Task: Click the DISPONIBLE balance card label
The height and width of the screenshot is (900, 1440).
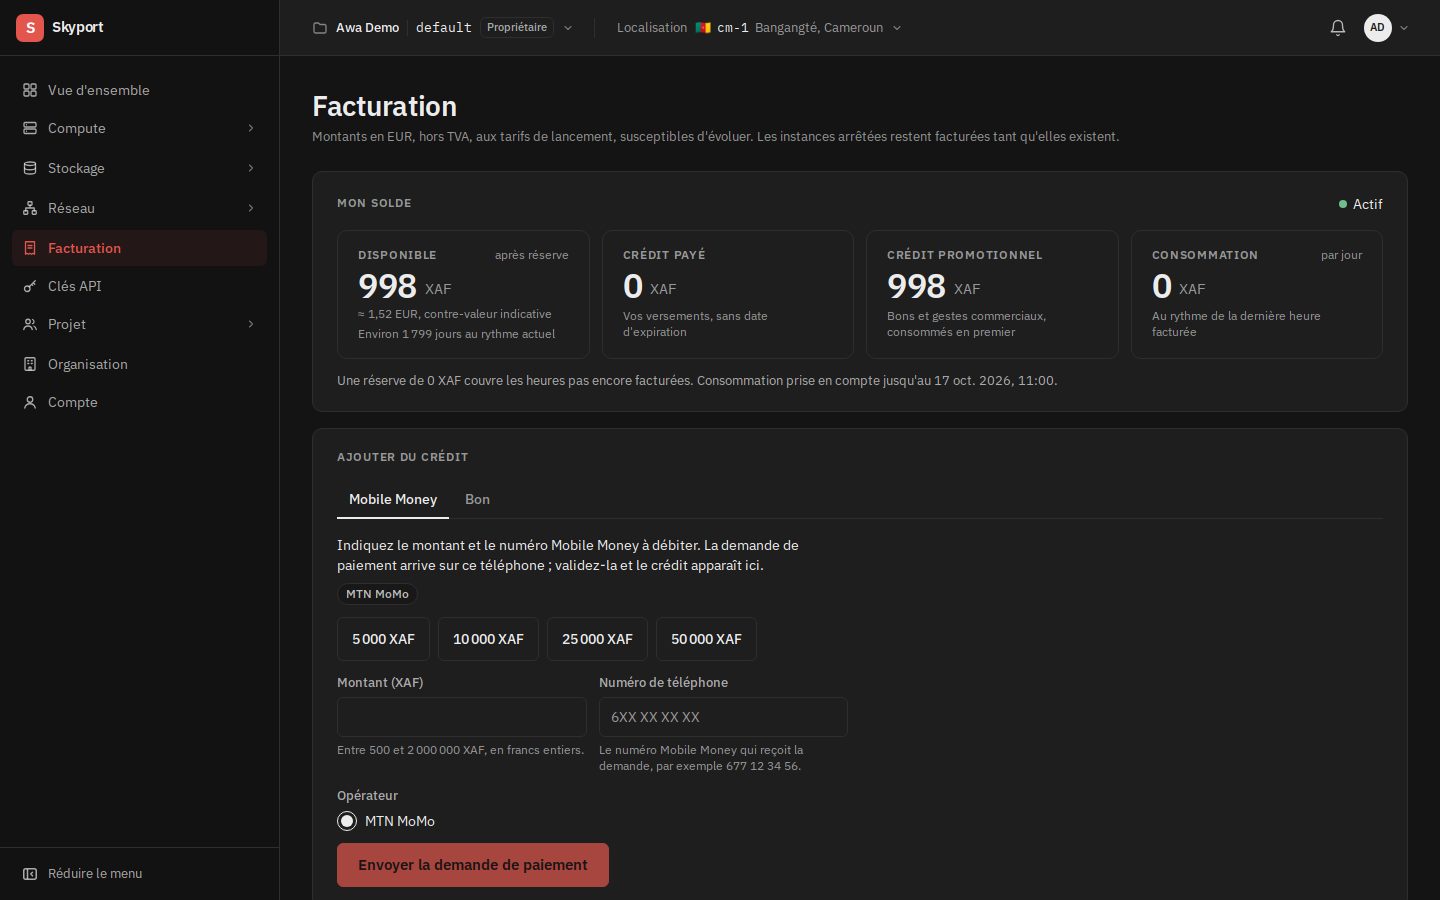Action: [x=397, y=255]
